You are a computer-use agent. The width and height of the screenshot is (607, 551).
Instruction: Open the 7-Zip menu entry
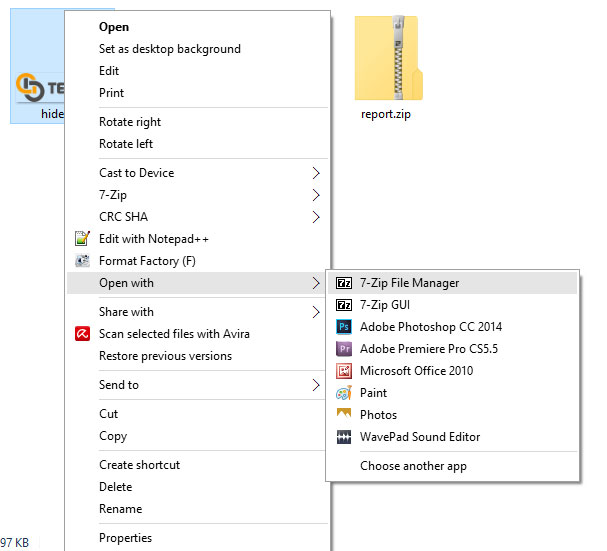tap(197, 195)
